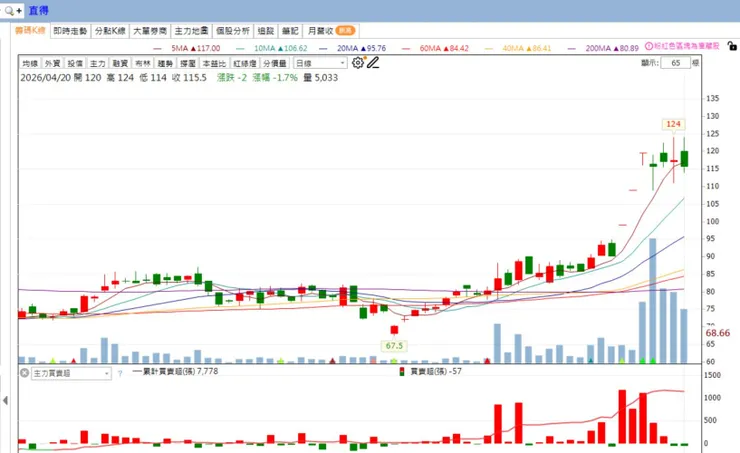Viewport: 740px width, 453px height.
Task: Click the 200MA 80.89 legend text
Action: click(x=612, y=48)
